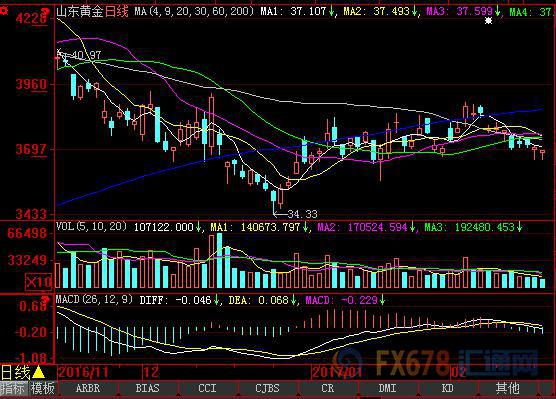556x399 pixels.
Task: Click the X10 volume scale box
Action: tap(39, 282)
